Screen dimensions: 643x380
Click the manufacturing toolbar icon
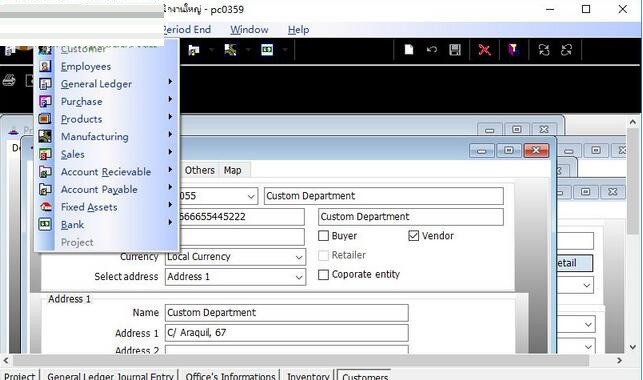tap(230, 50)
